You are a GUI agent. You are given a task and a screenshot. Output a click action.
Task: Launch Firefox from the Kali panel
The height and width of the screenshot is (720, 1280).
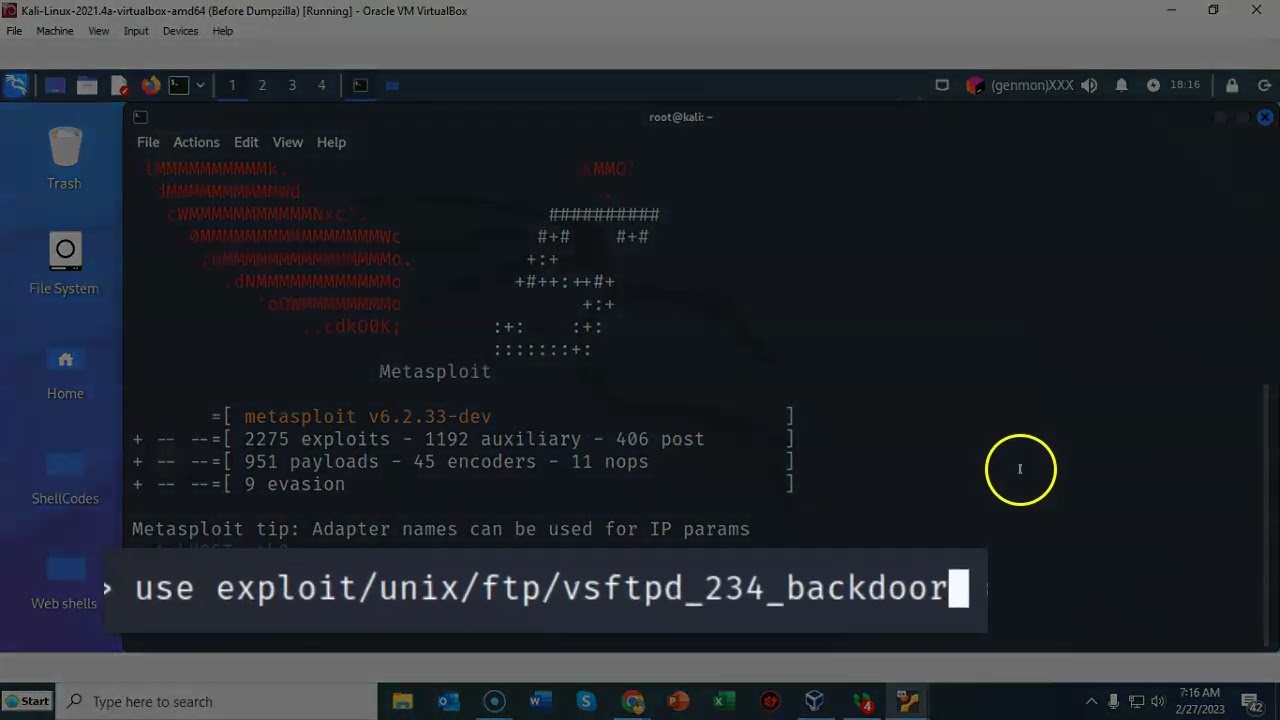[x=150, y=86]
